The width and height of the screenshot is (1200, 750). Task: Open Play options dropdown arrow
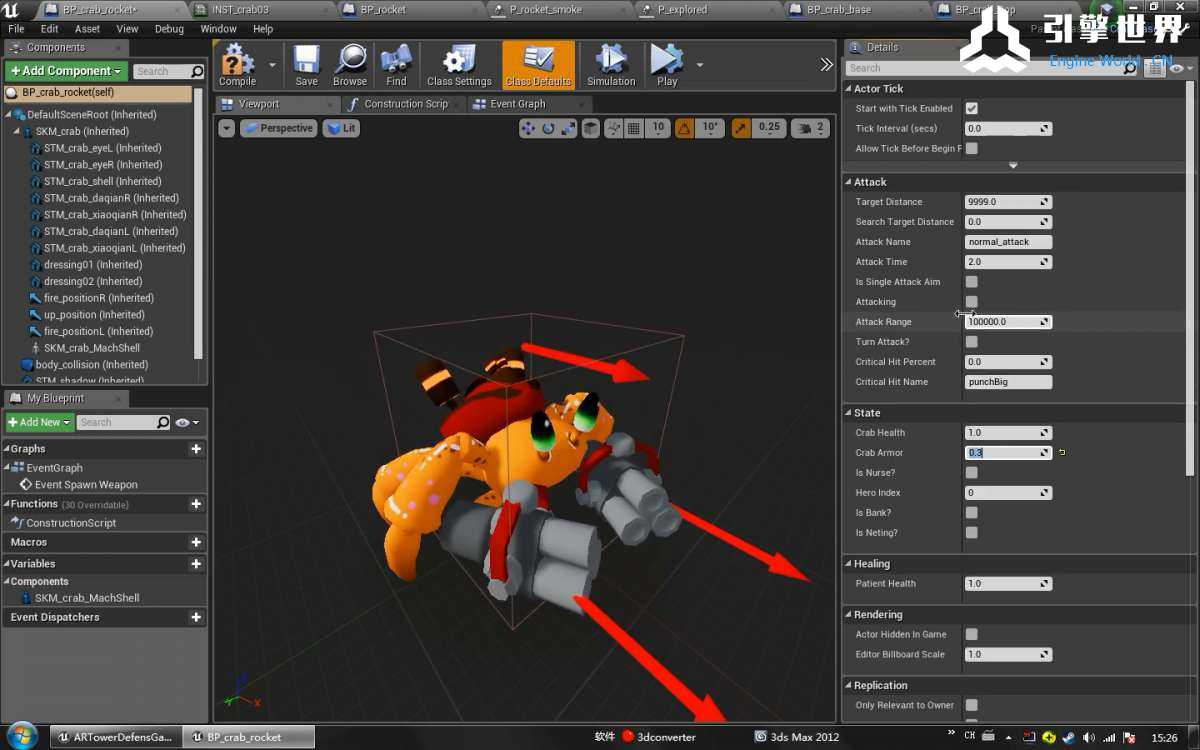point(699,65)
